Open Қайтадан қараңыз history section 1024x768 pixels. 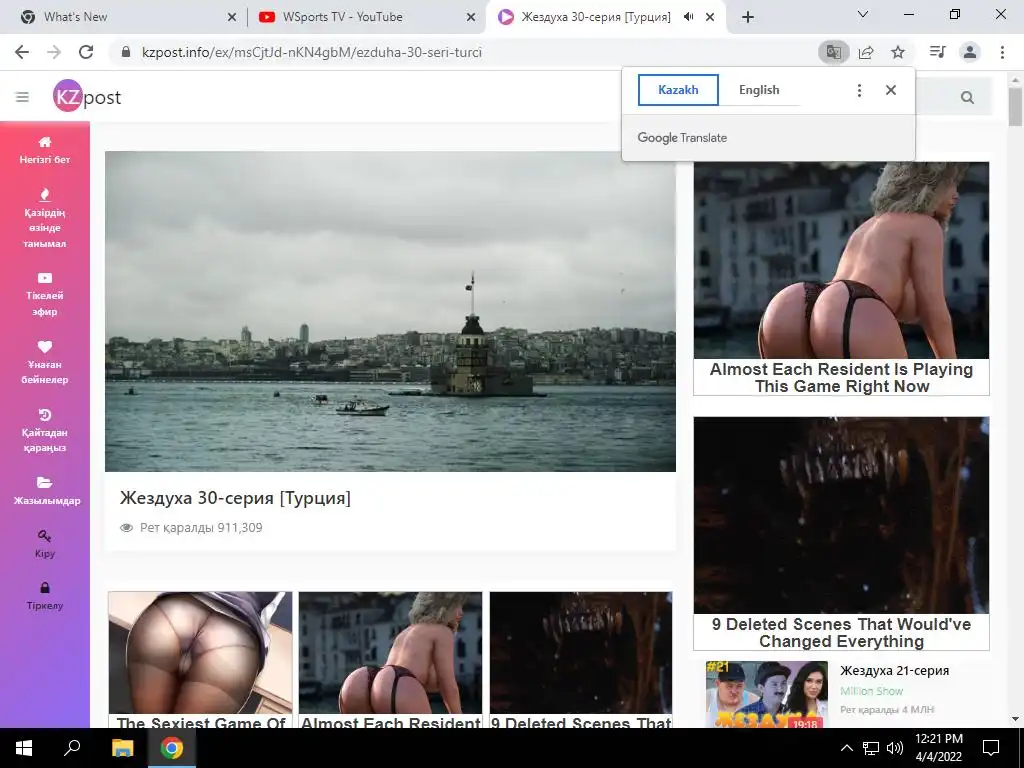coord(44,431)
